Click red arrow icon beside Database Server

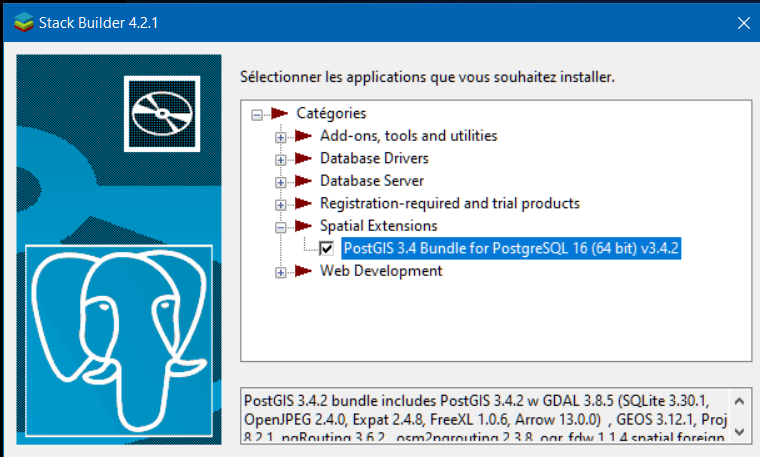[x=304, y=181]
